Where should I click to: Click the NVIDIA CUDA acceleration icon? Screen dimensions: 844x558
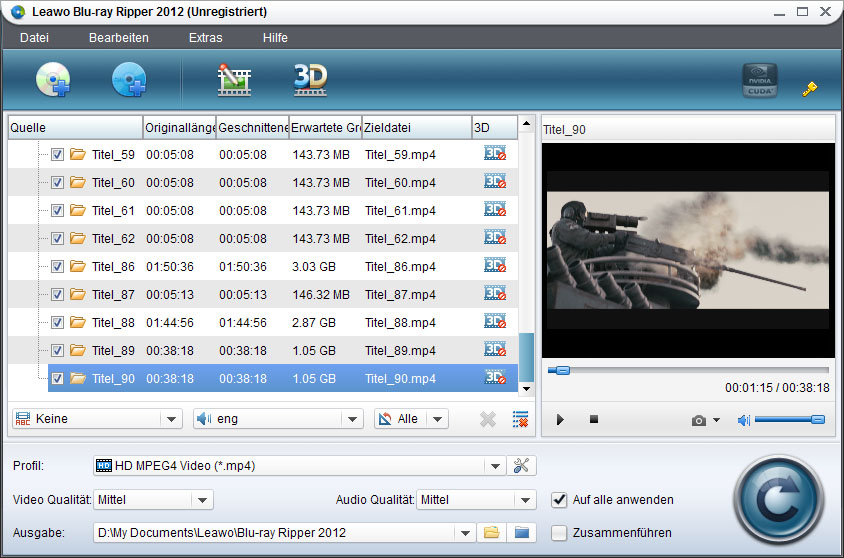pyautogui.click(x=759, y=81)
